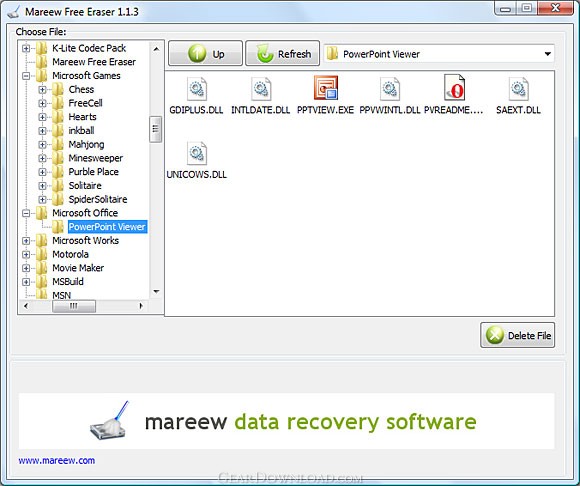Click the Movie Maker folder icon
Viewport: 580px width, 486px height.
pos(41,268)
